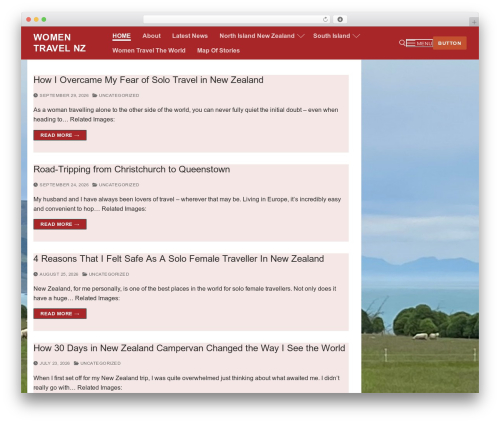Open 4 Reasons That I Felt Safe title
This screenshot has width=500, height=423.
(179, 259)
